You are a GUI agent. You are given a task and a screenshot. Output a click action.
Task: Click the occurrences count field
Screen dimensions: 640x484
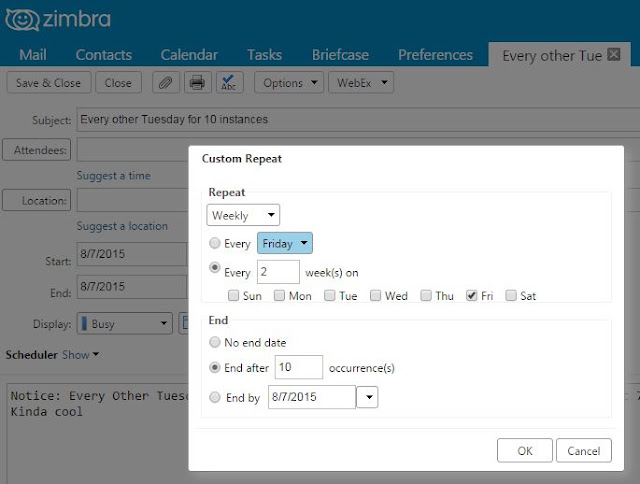[x=299, y=367]
